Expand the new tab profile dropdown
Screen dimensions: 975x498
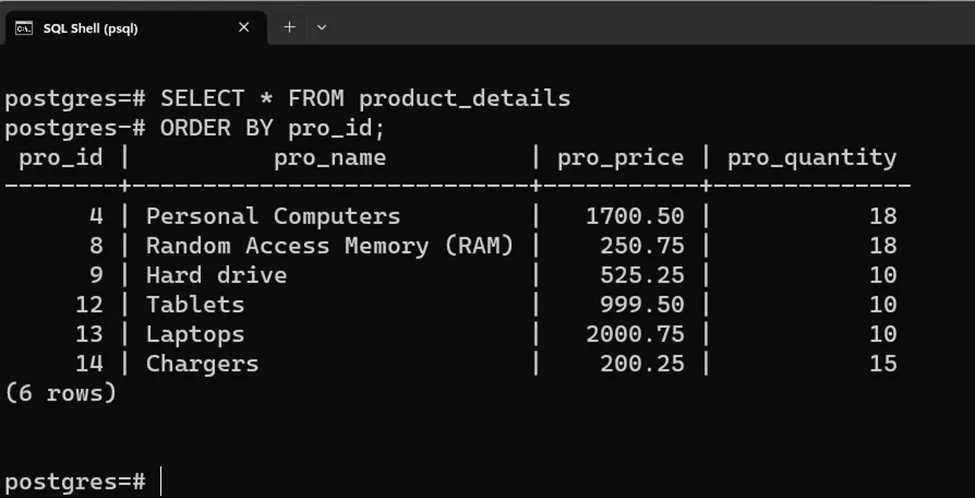click(321, 27)
